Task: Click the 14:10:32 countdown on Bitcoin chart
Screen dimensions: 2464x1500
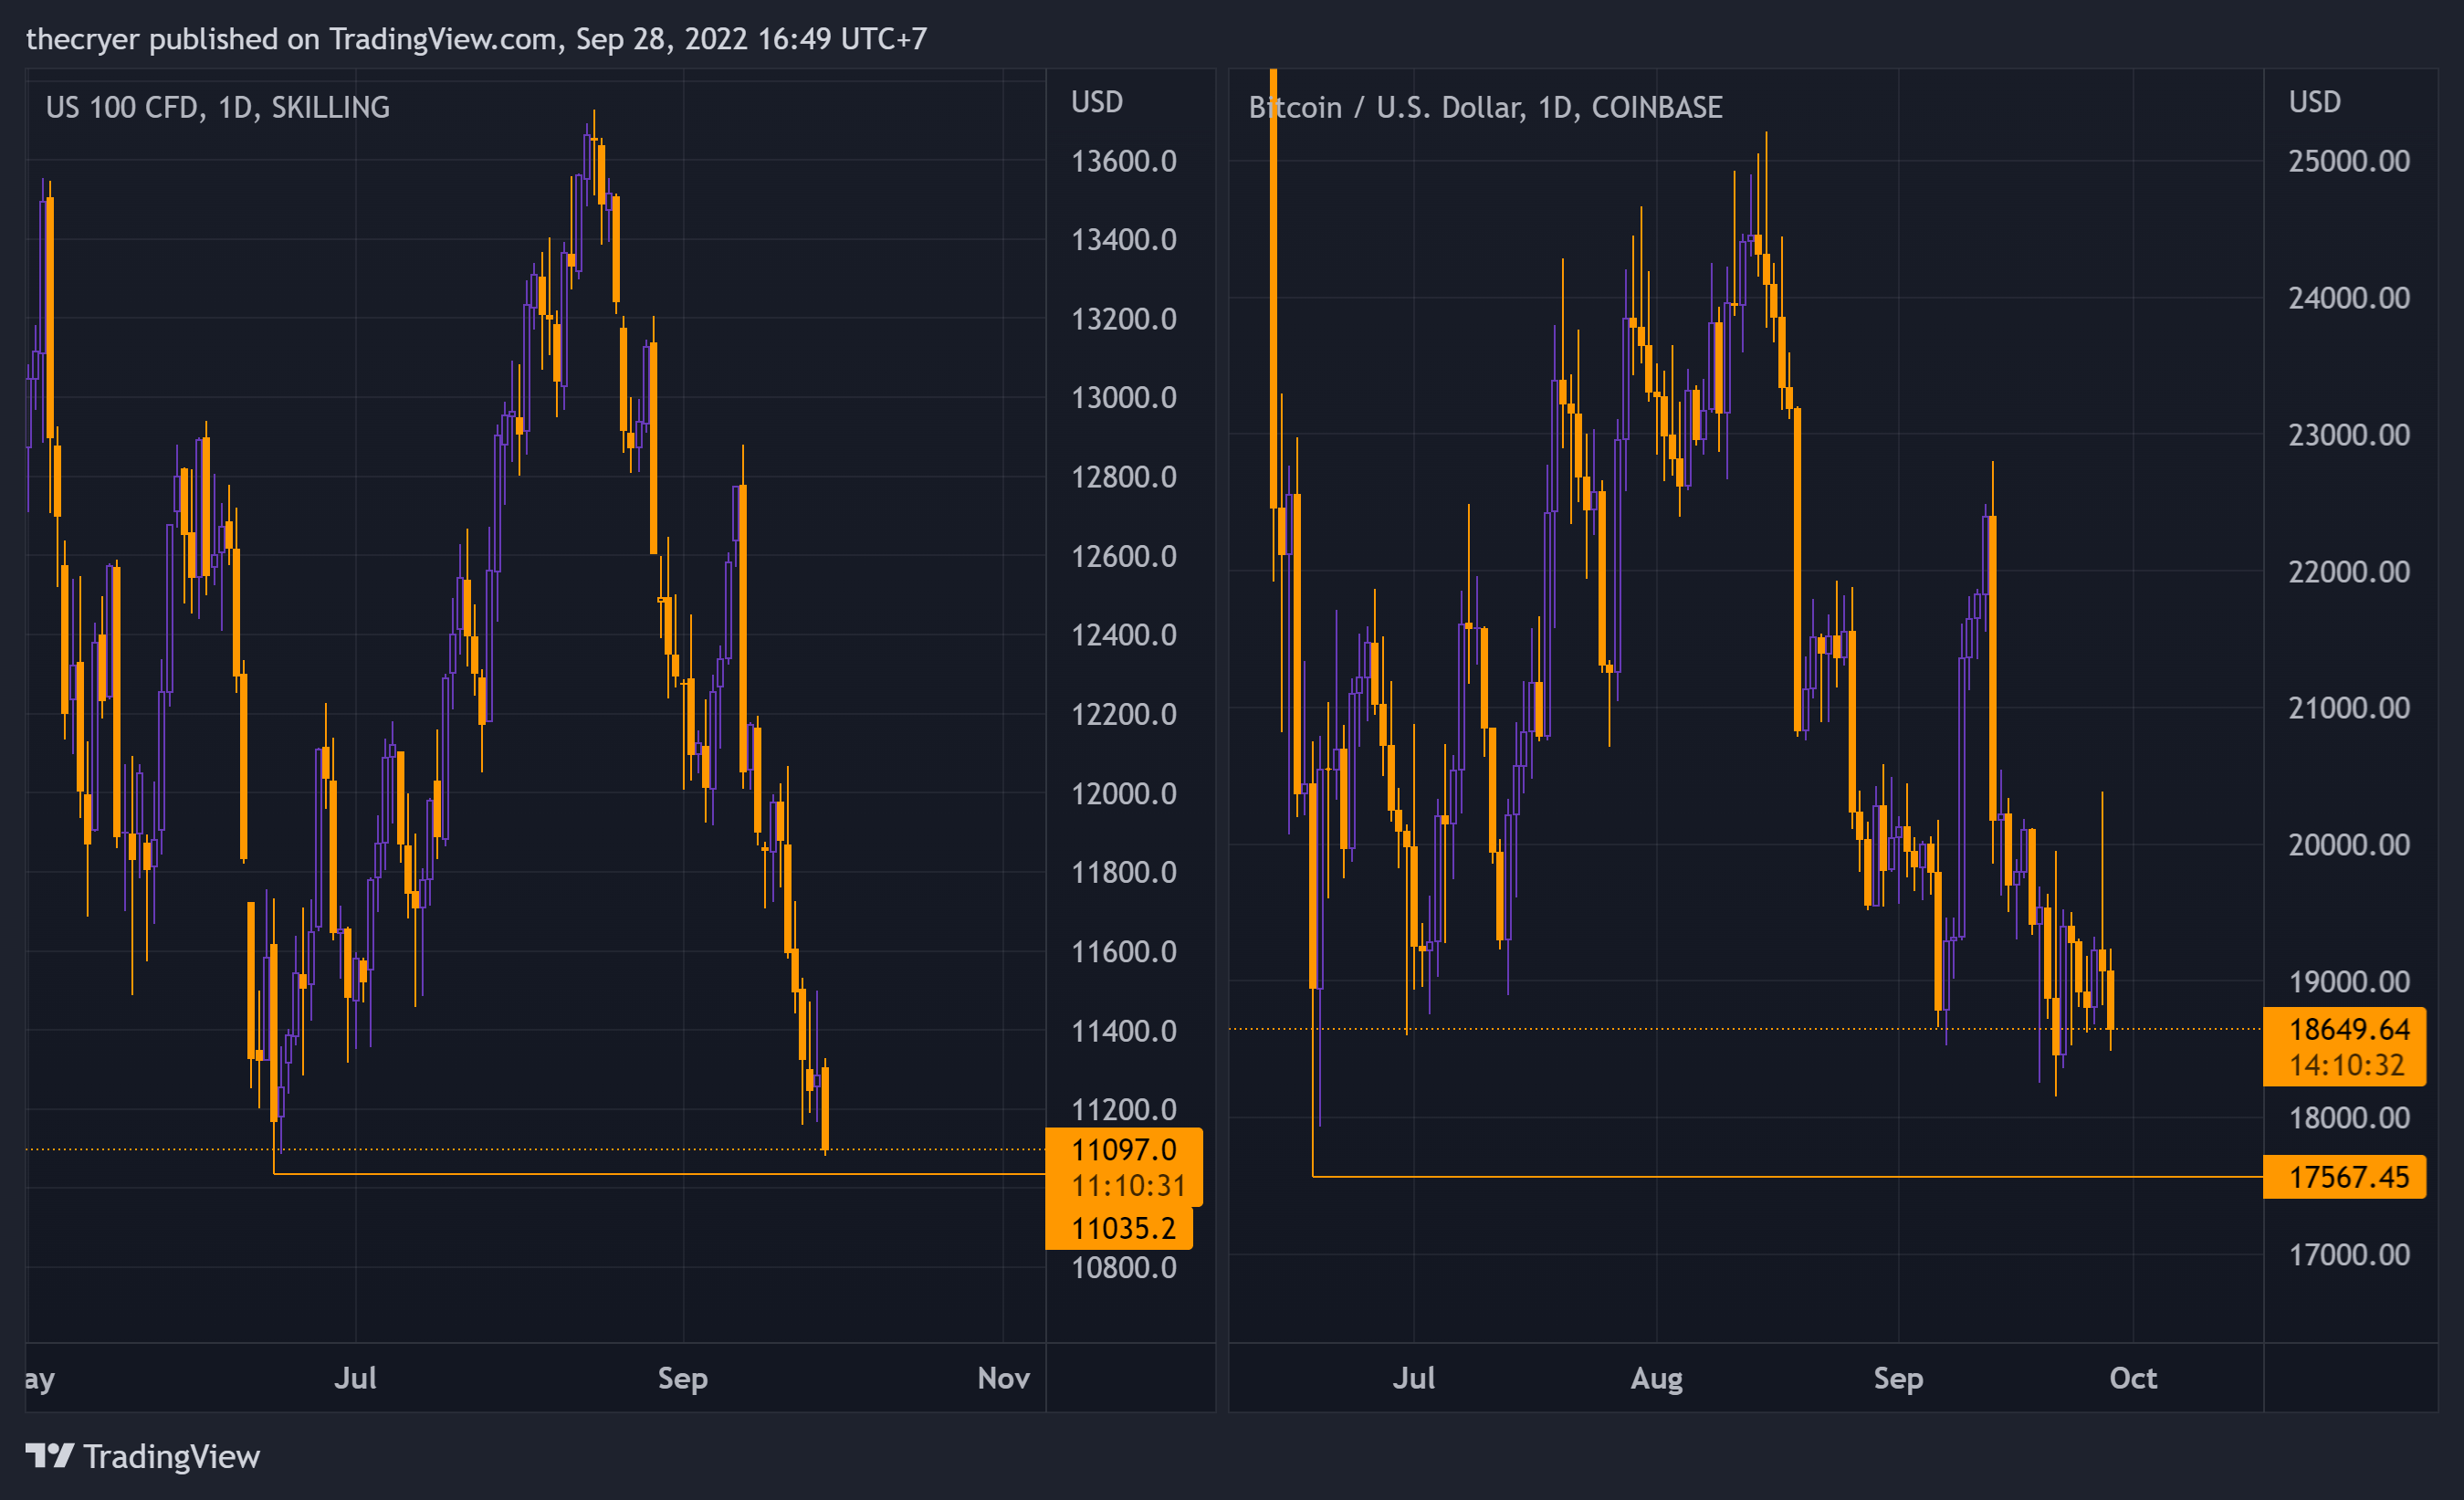Action: click(2346, 1065)
